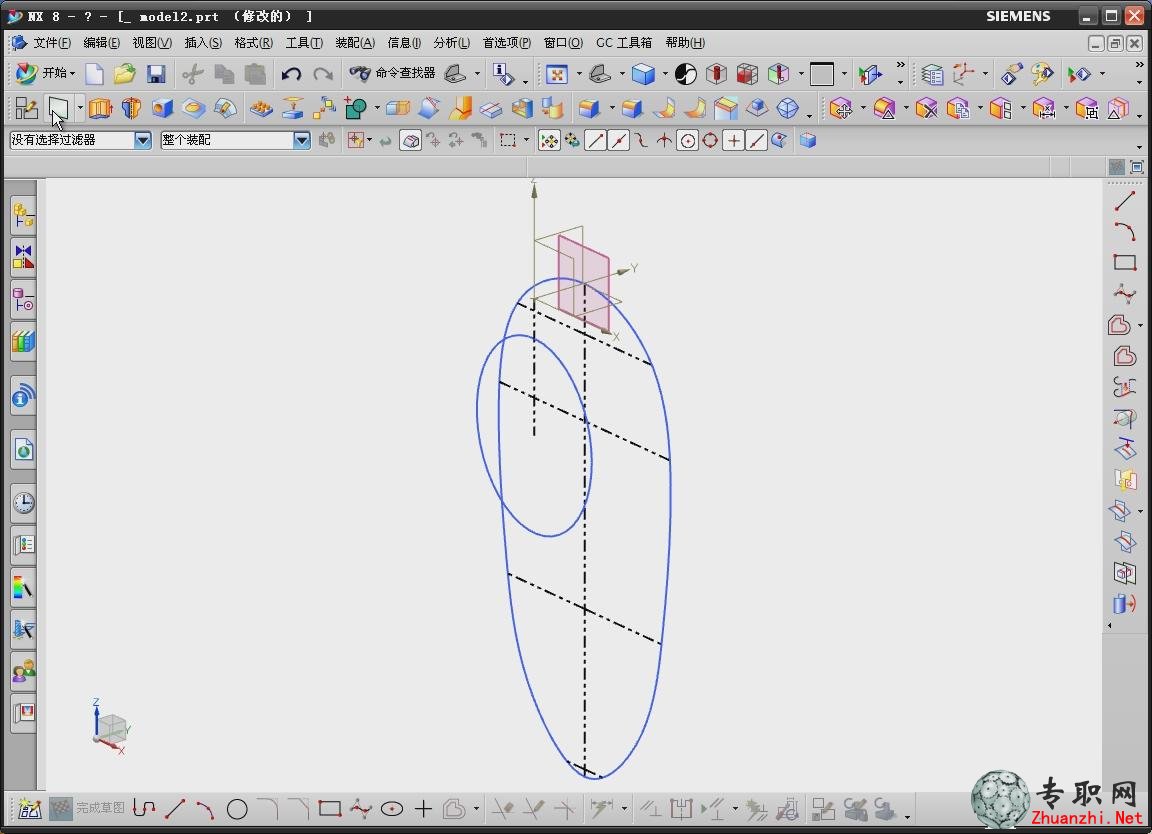Screen dimensions: 1152x834
Task: Click the Unite boolean icon
Action: (356, 109)
